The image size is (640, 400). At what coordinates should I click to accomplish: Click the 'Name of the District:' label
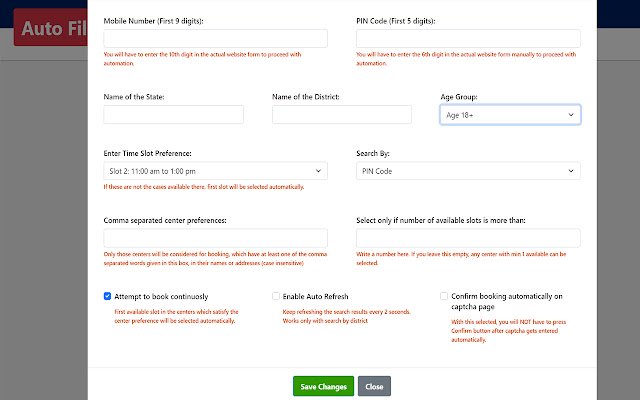(x=306, y=97)
